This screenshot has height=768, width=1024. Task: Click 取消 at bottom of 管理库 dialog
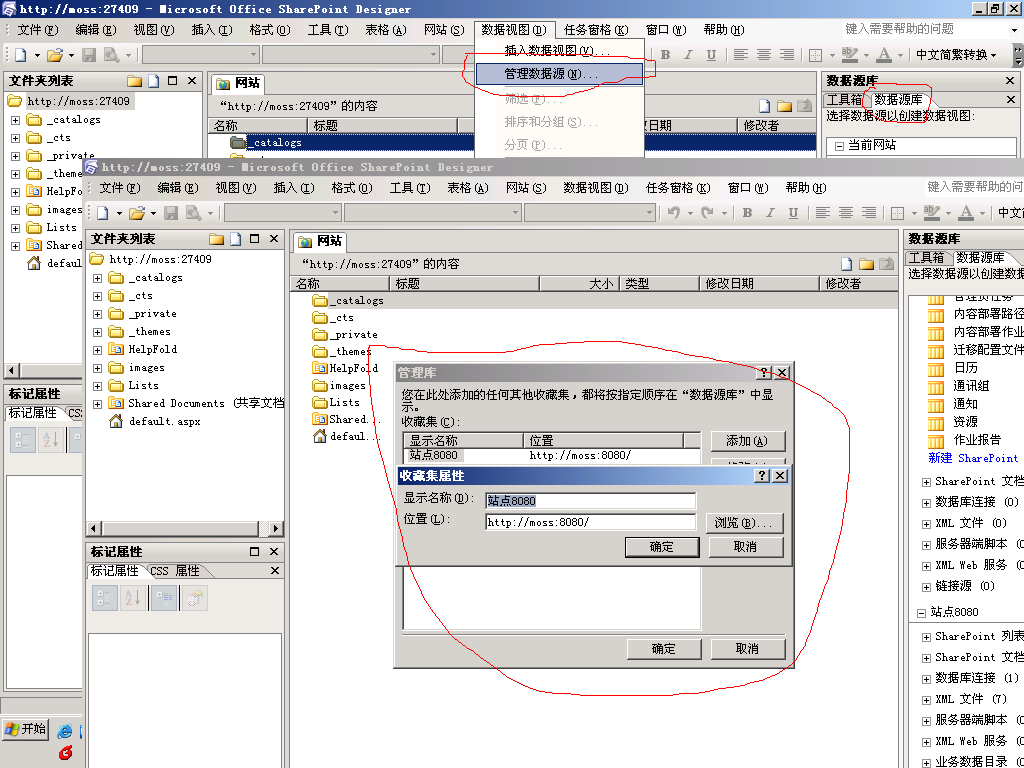click(x=747, y=648)
